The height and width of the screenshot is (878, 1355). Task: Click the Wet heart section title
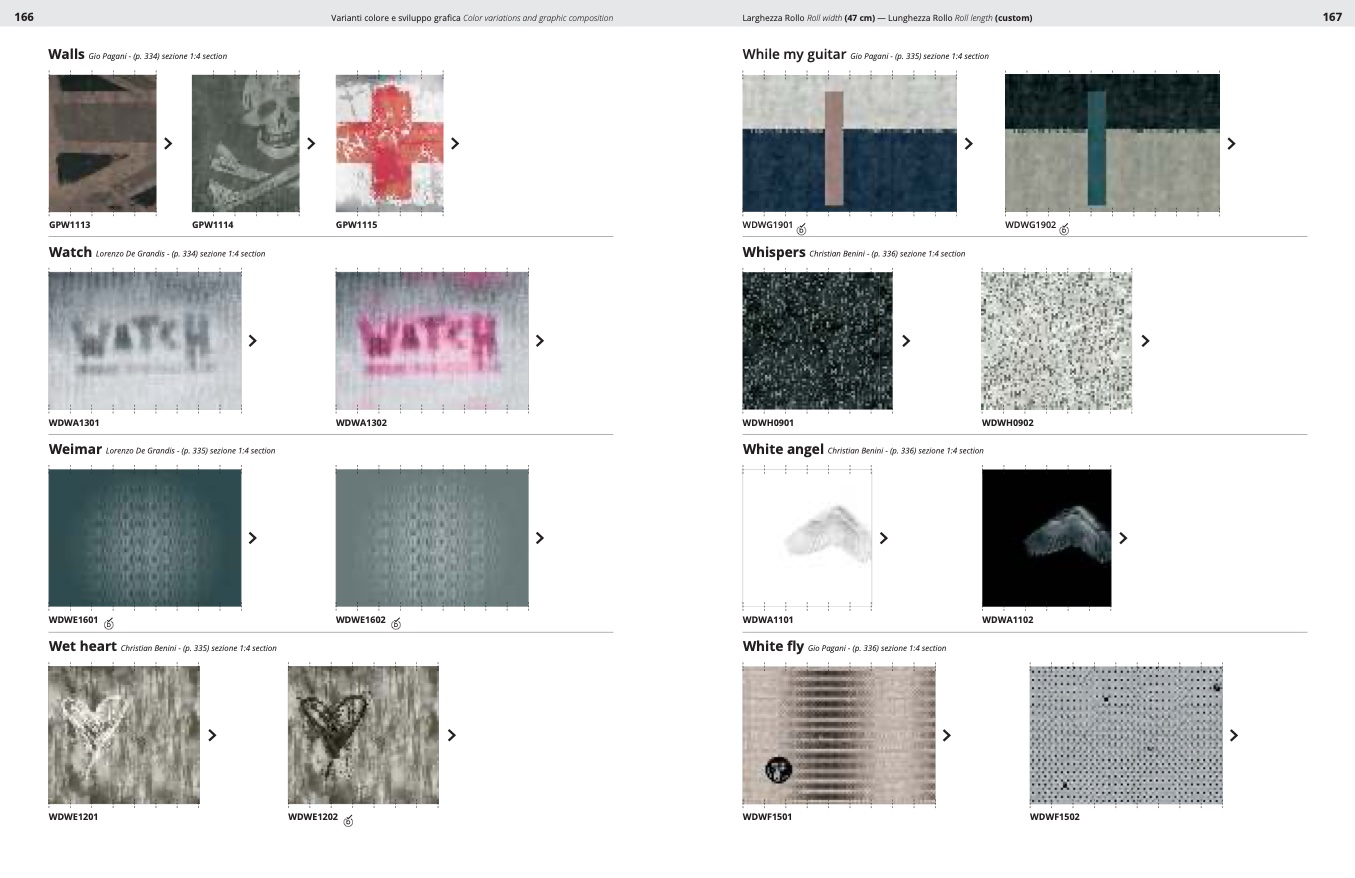coord(83,647)
